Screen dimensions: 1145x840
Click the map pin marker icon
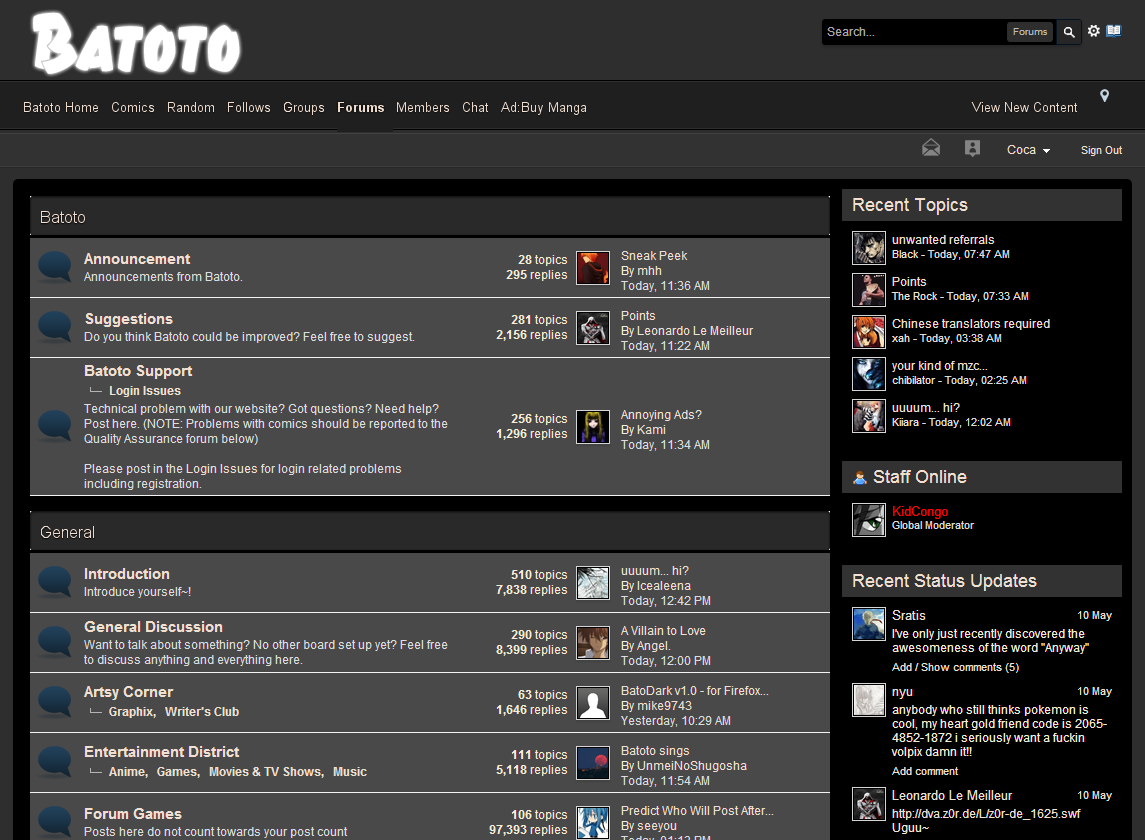pyautogui.click(x=1105, y=96)
